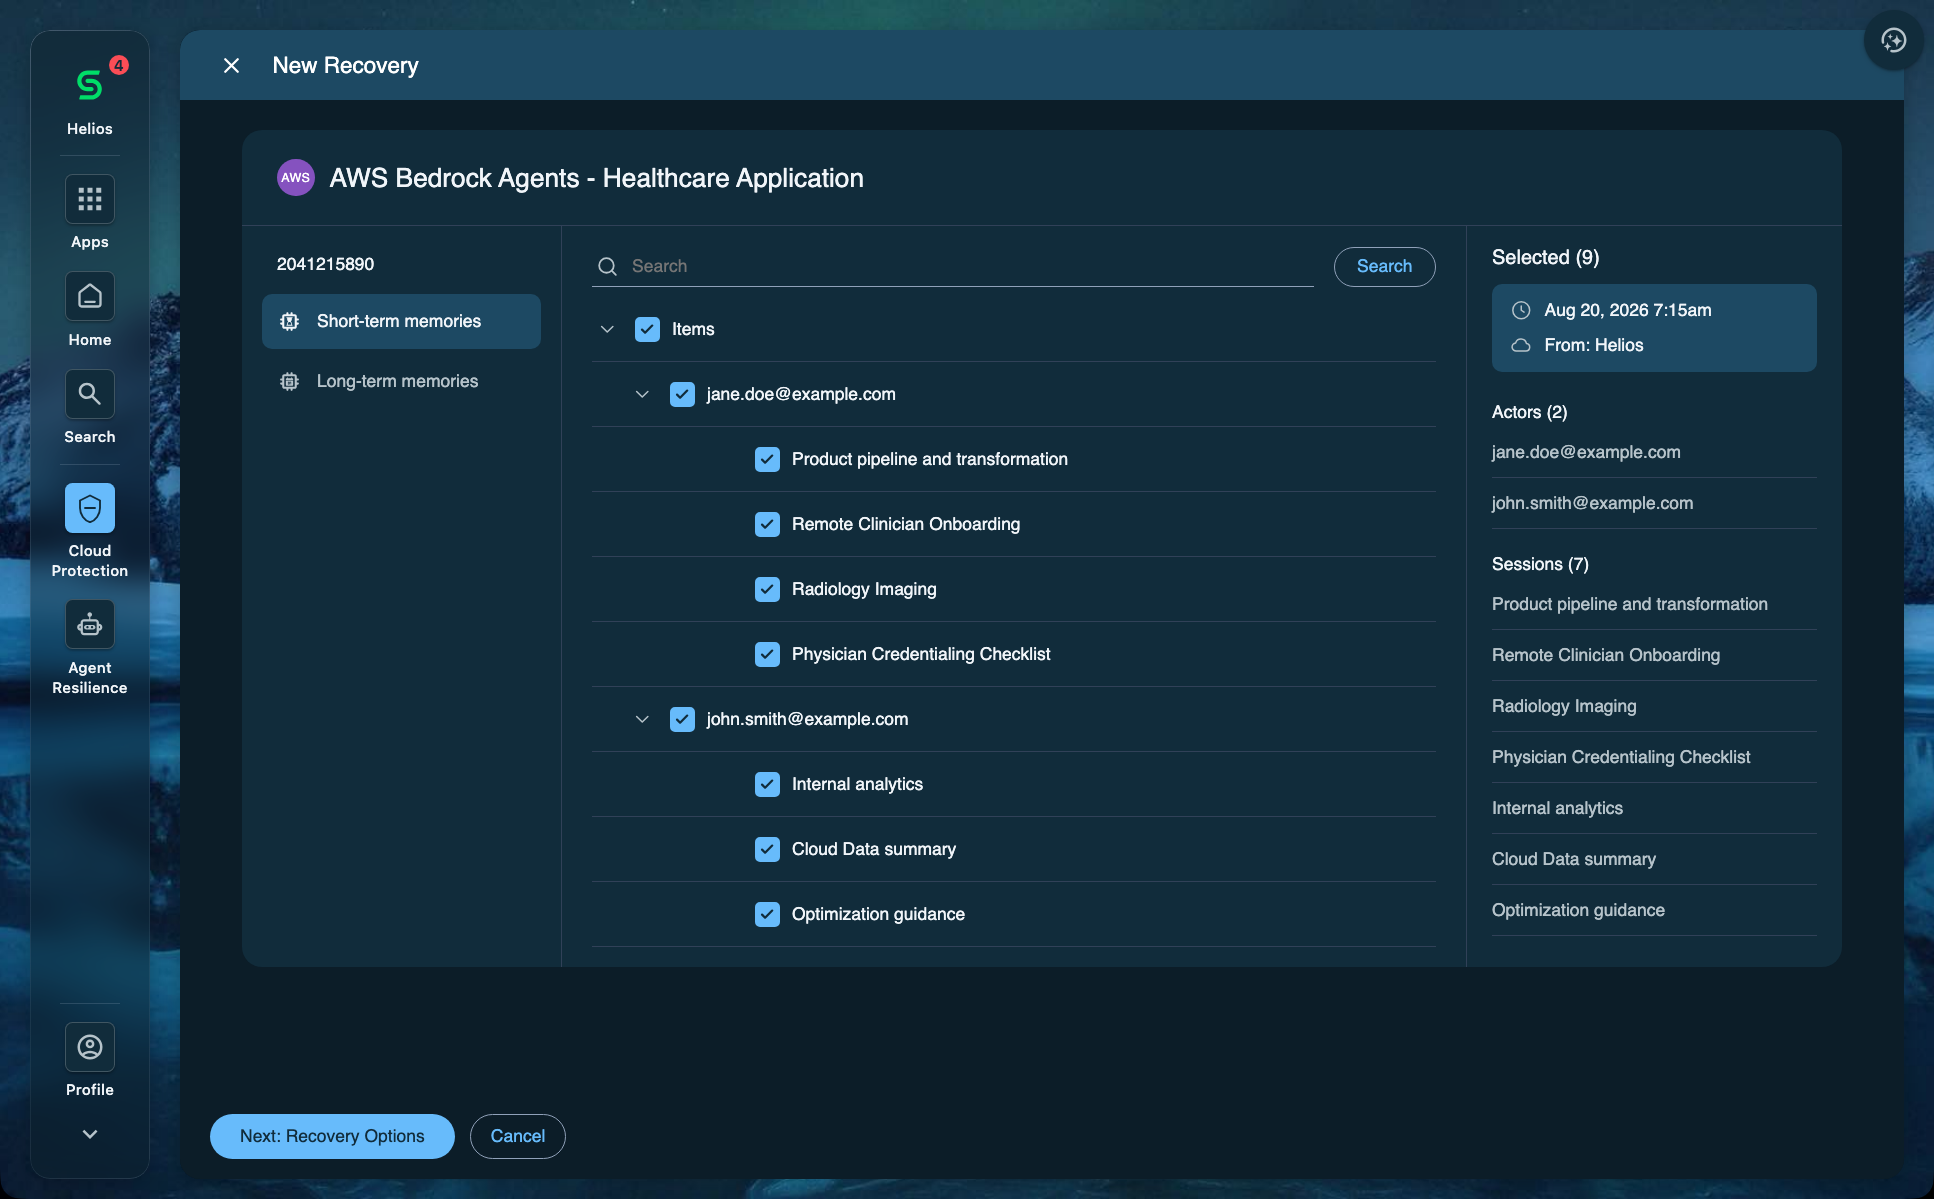
Task: Uncheck Cloud Data summary checkbox
Action: point(767,849)
